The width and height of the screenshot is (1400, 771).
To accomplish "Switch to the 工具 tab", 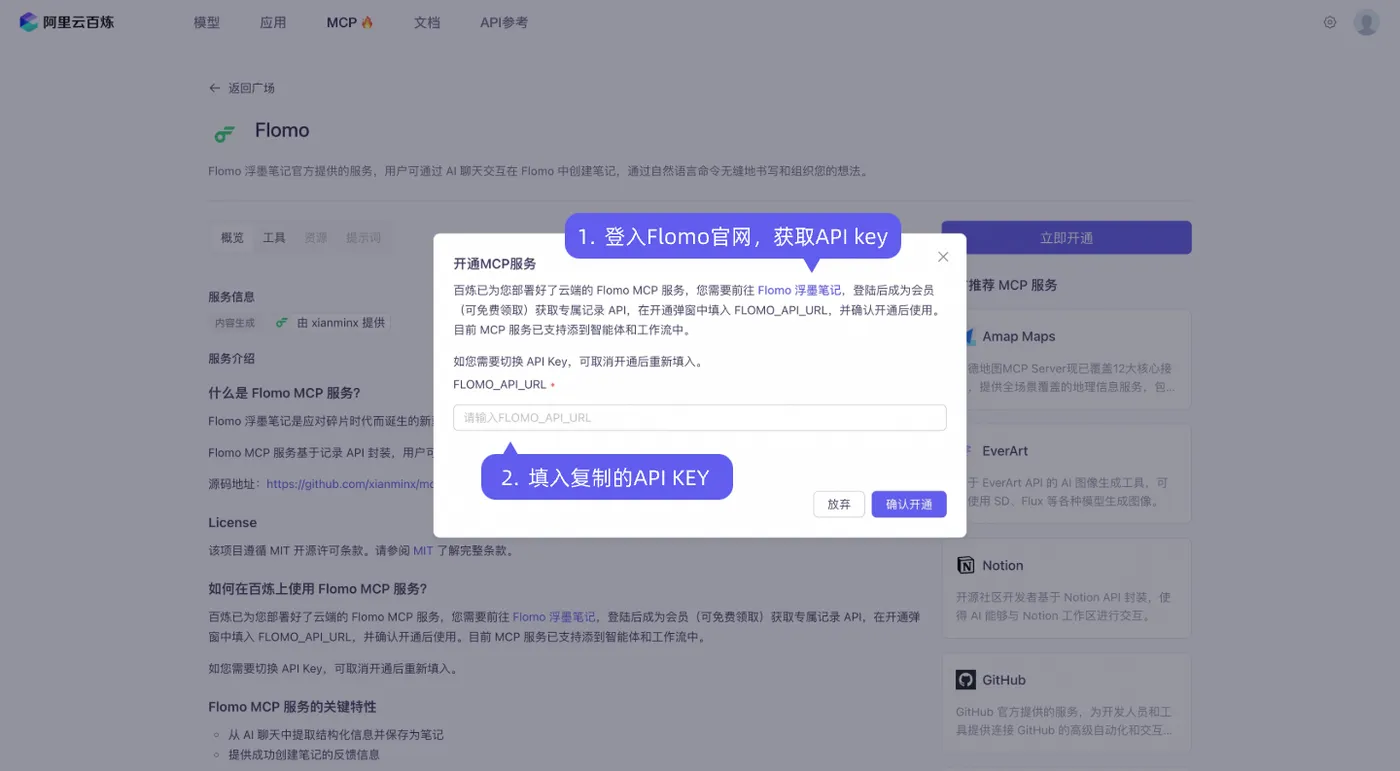I will 274,238.
